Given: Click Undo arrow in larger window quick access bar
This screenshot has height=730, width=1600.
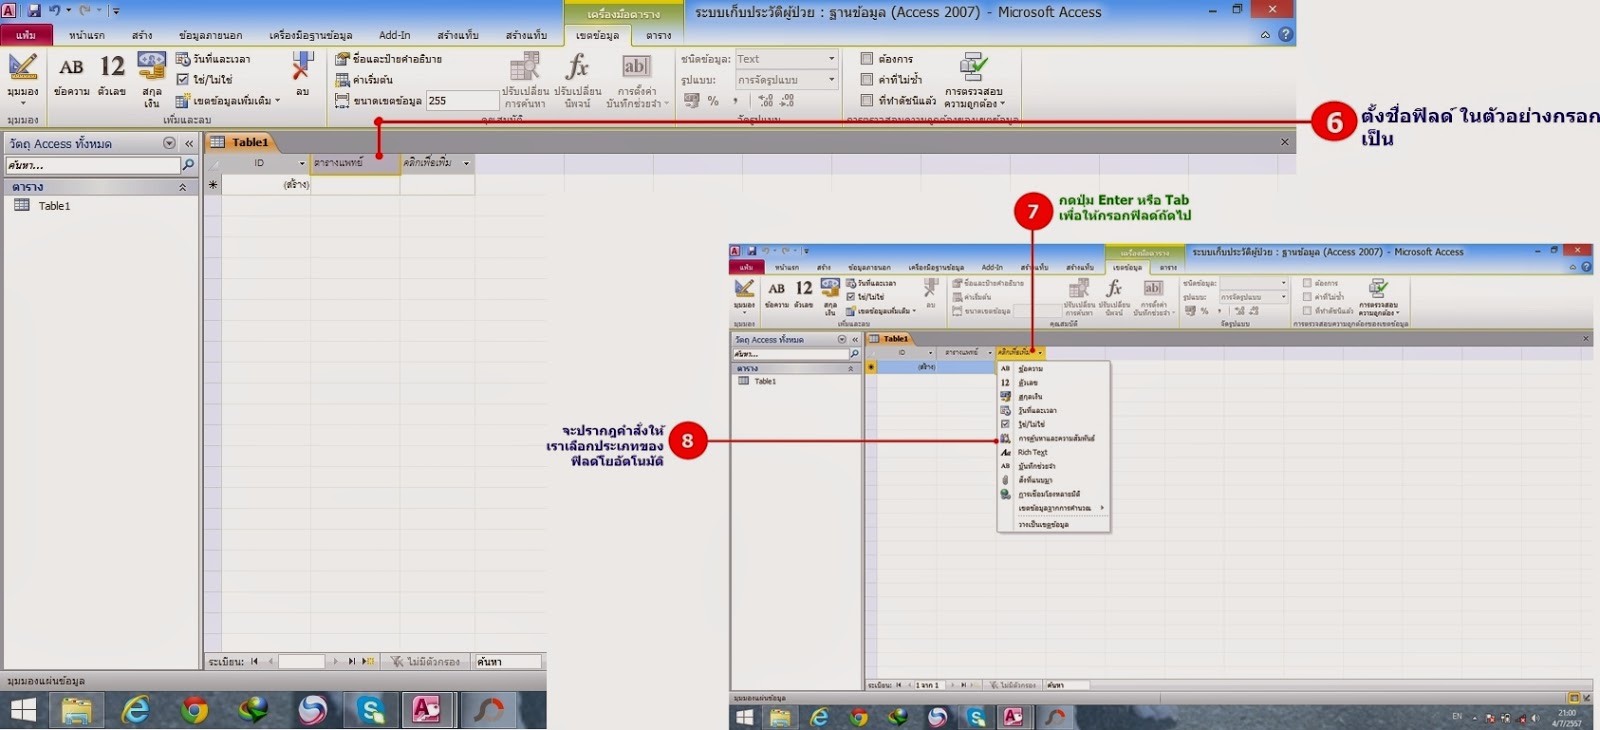Looking at the screenshot, I should click(55, 11).
